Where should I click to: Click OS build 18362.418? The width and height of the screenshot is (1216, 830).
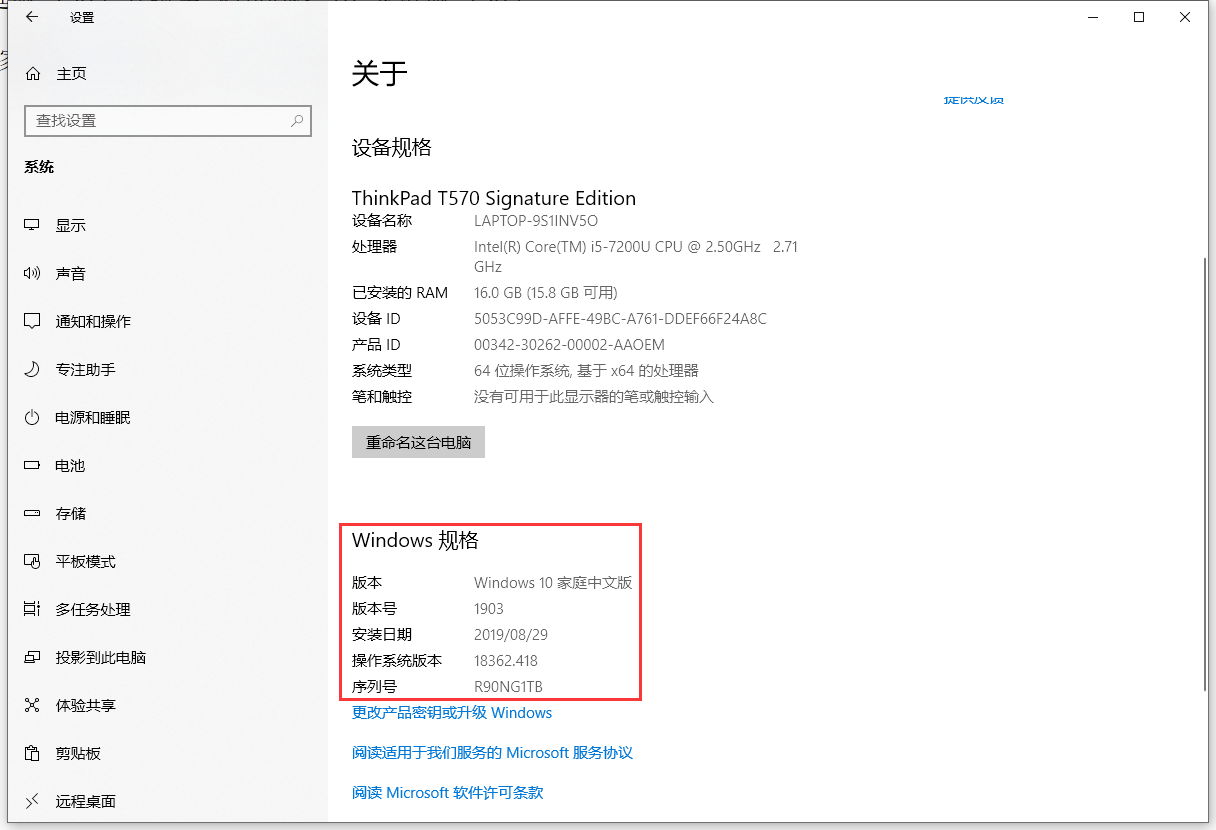506,661
